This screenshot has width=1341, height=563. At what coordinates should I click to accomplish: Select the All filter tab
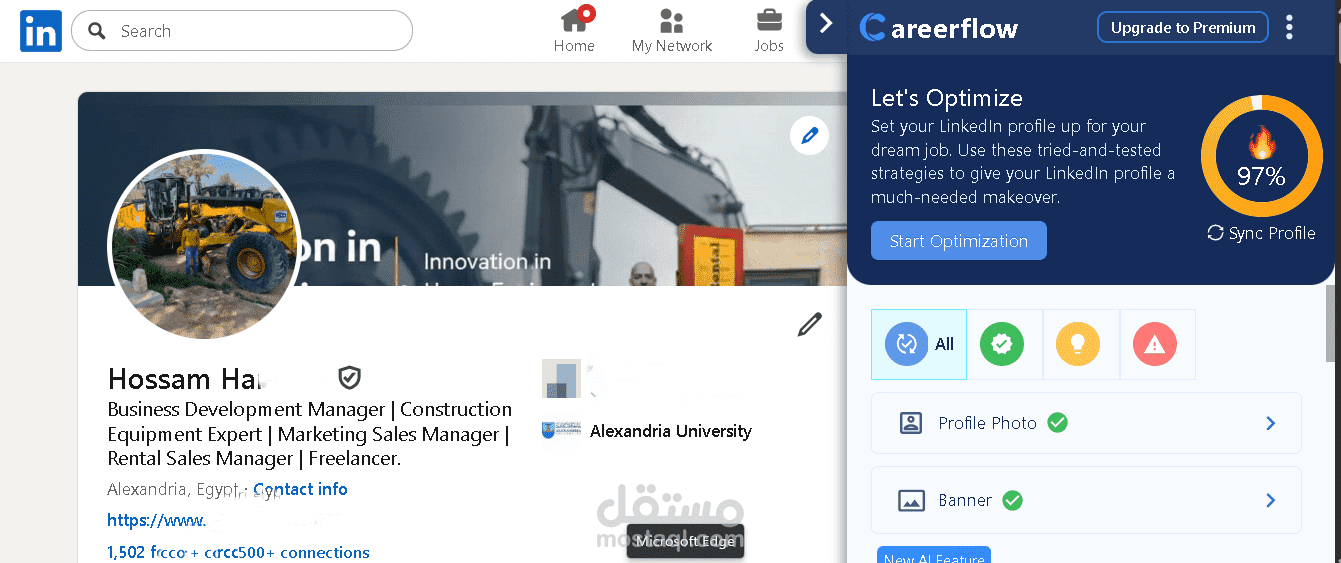click(x=919, y=344)
